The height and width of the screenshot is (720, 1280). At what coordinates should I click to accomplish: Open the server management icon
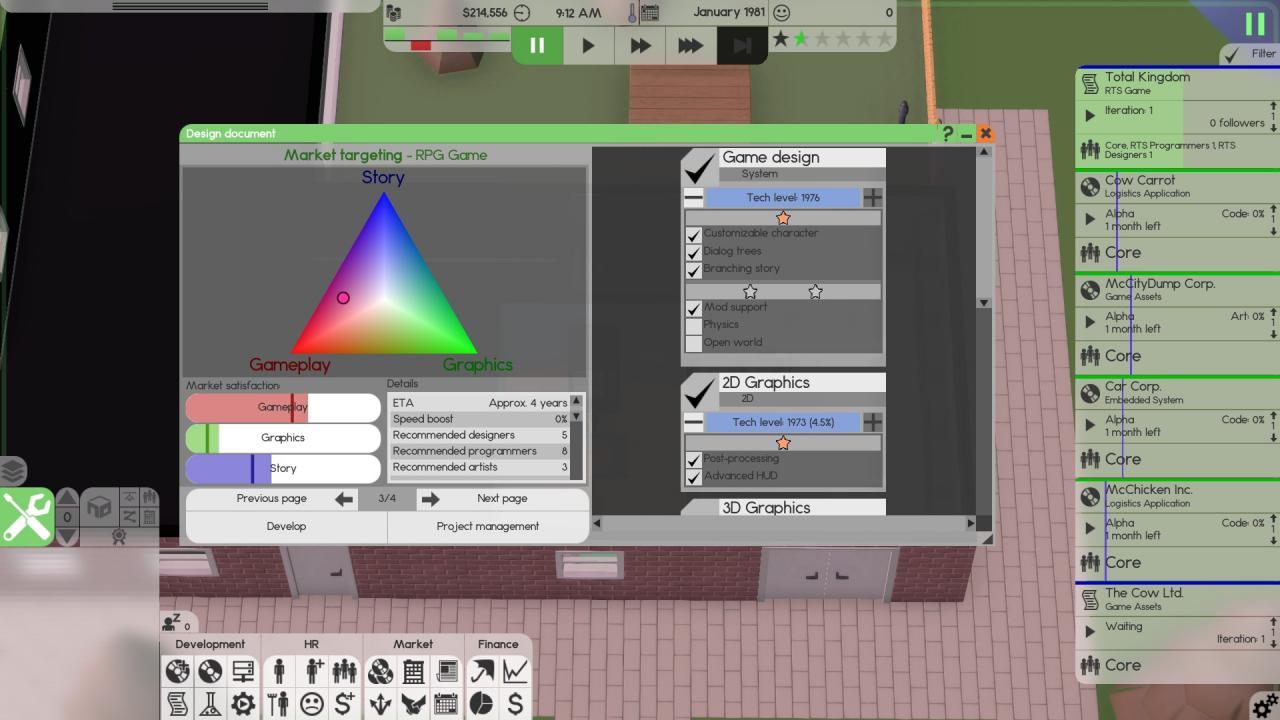243,671
